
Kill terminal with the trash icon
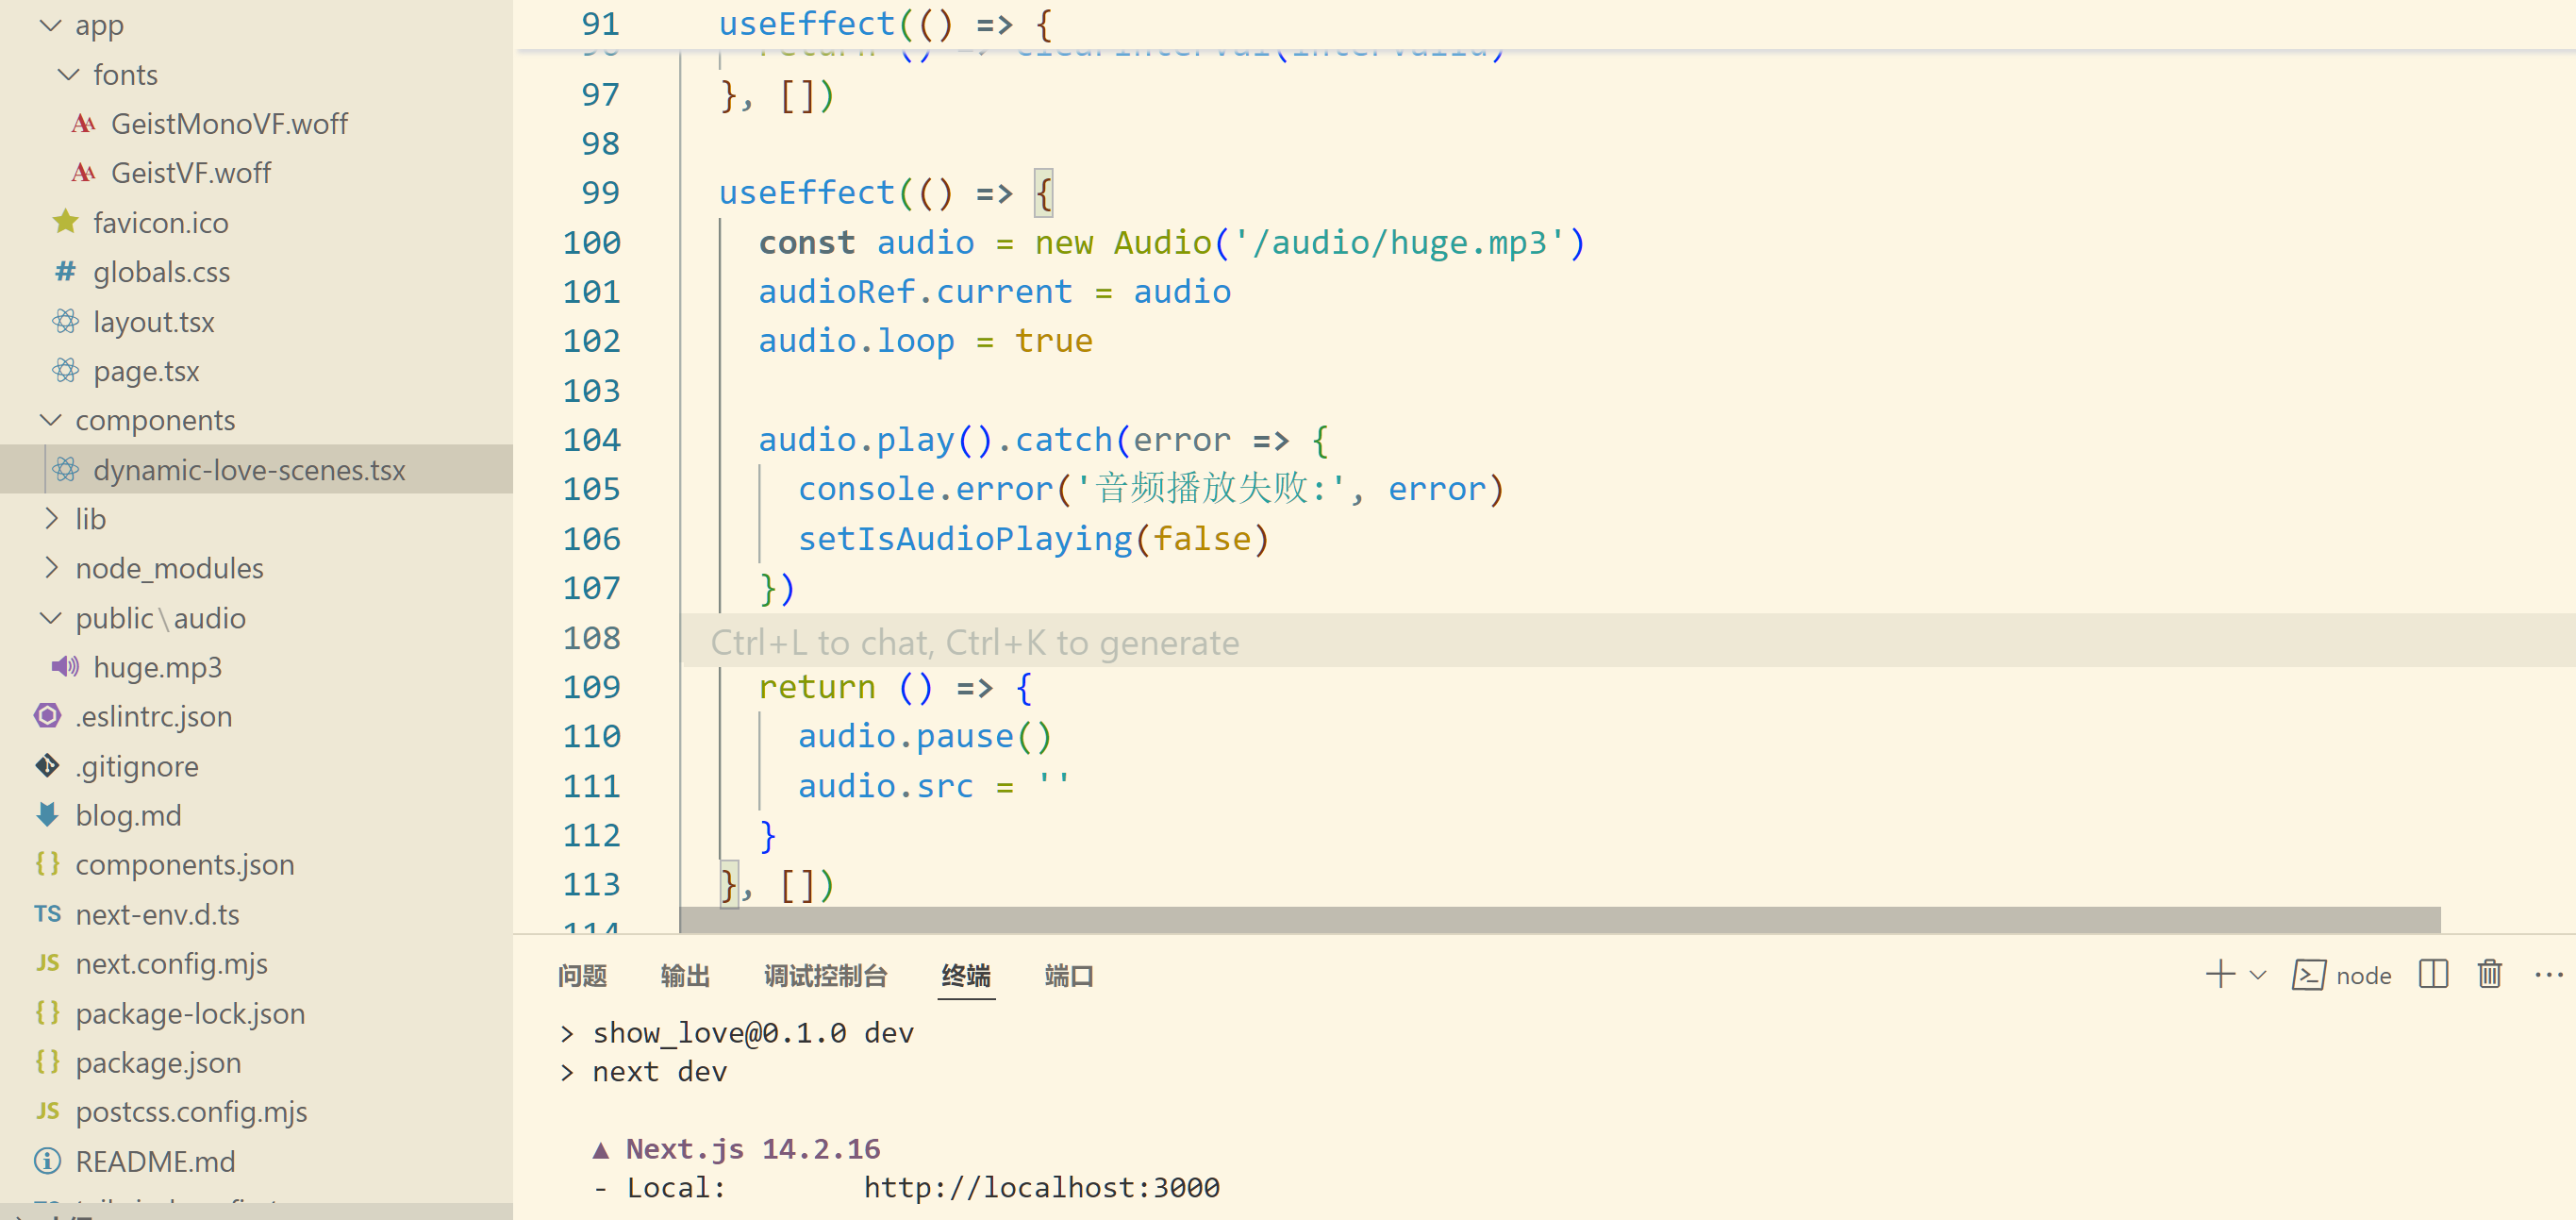click(2489, 974)
